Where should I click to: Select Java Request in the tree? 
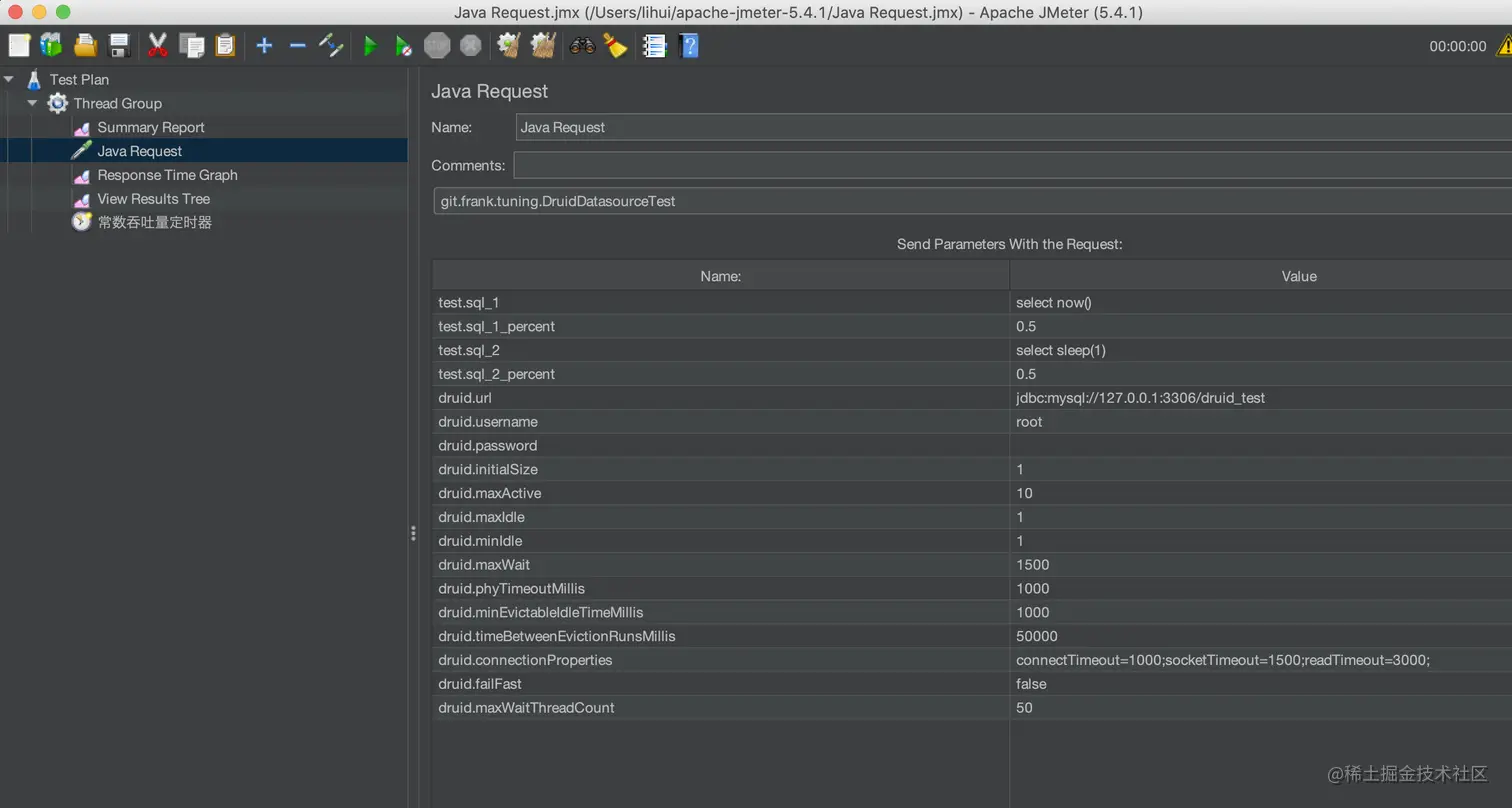tap(140, 151)
